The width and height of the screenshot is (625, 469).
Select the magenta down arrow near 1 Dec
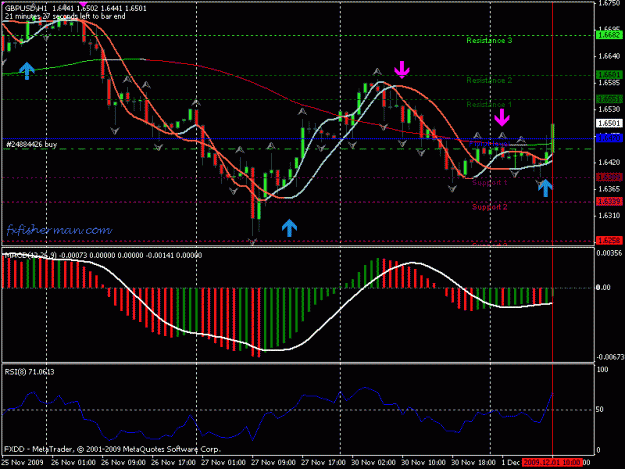[502, 118]
